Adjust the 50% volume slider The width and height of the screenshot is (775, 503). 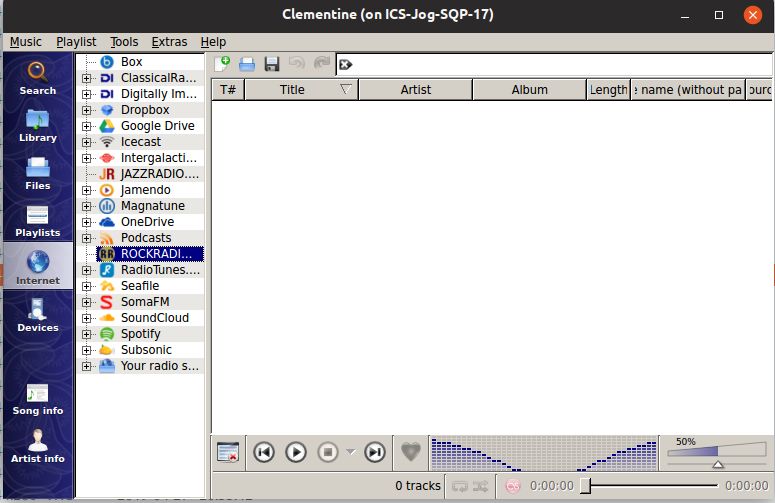(717, 453)
